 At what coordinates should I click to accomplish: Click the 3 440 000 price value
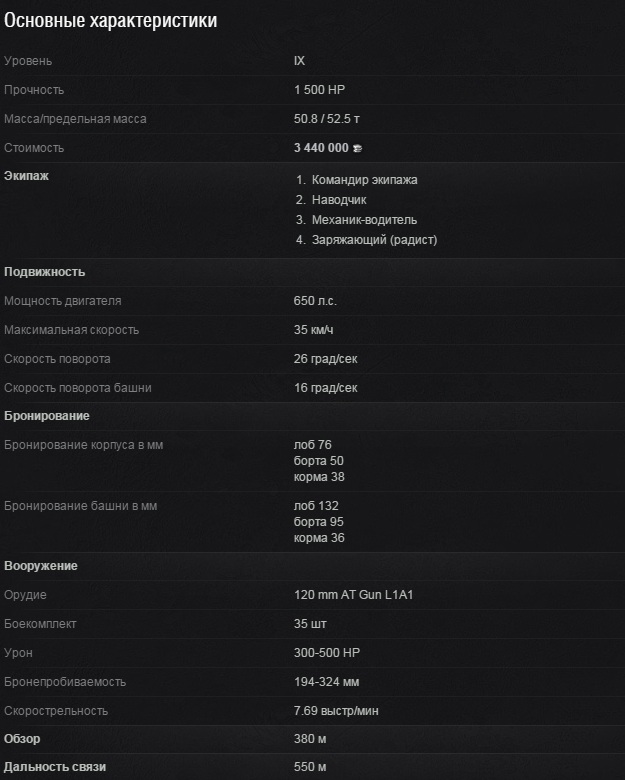click(321, 148)
